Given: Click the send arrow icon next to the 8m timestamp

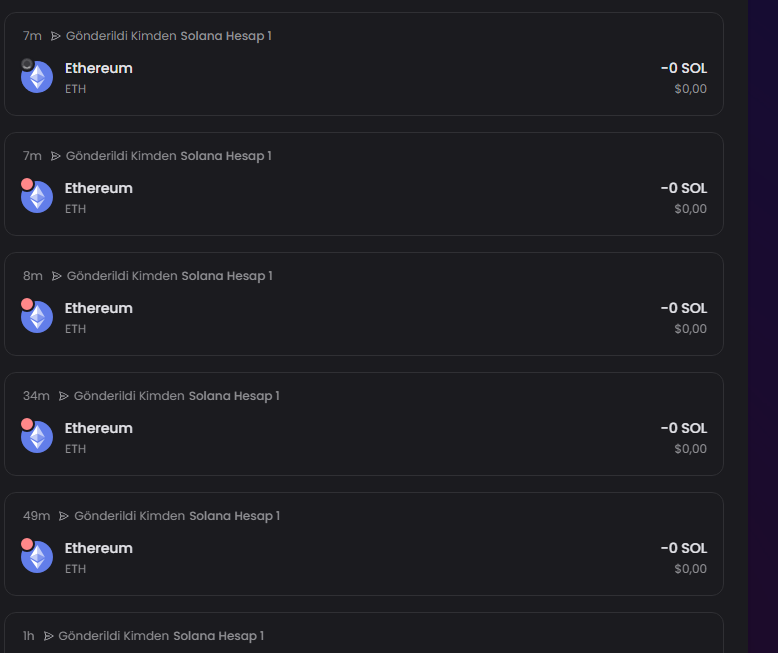Looking at the screenshot, I should (x=57, y=276).
